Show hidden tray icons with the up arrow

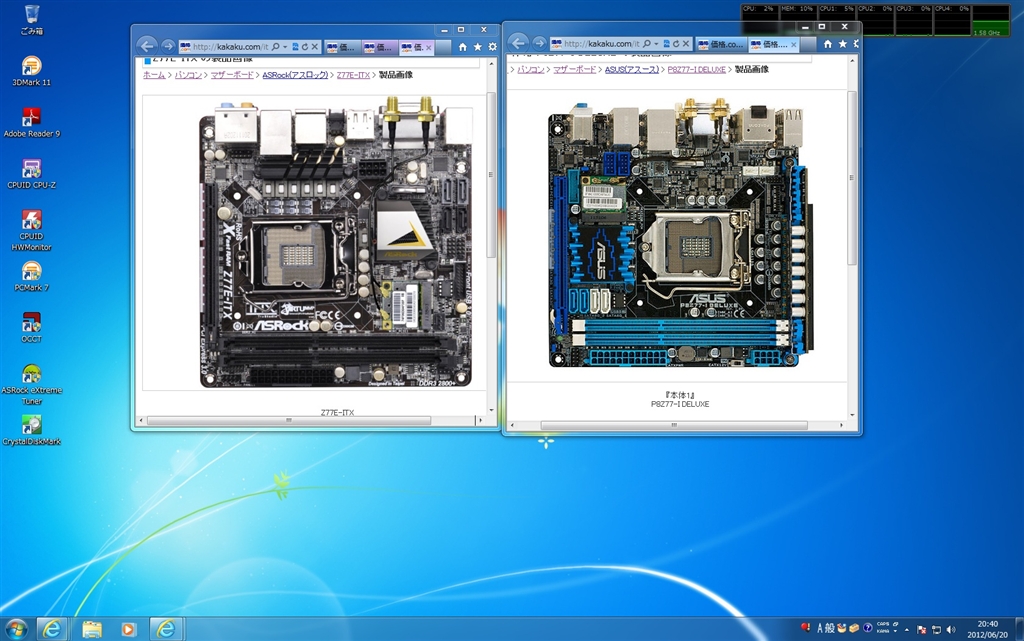tap(906, 630)
